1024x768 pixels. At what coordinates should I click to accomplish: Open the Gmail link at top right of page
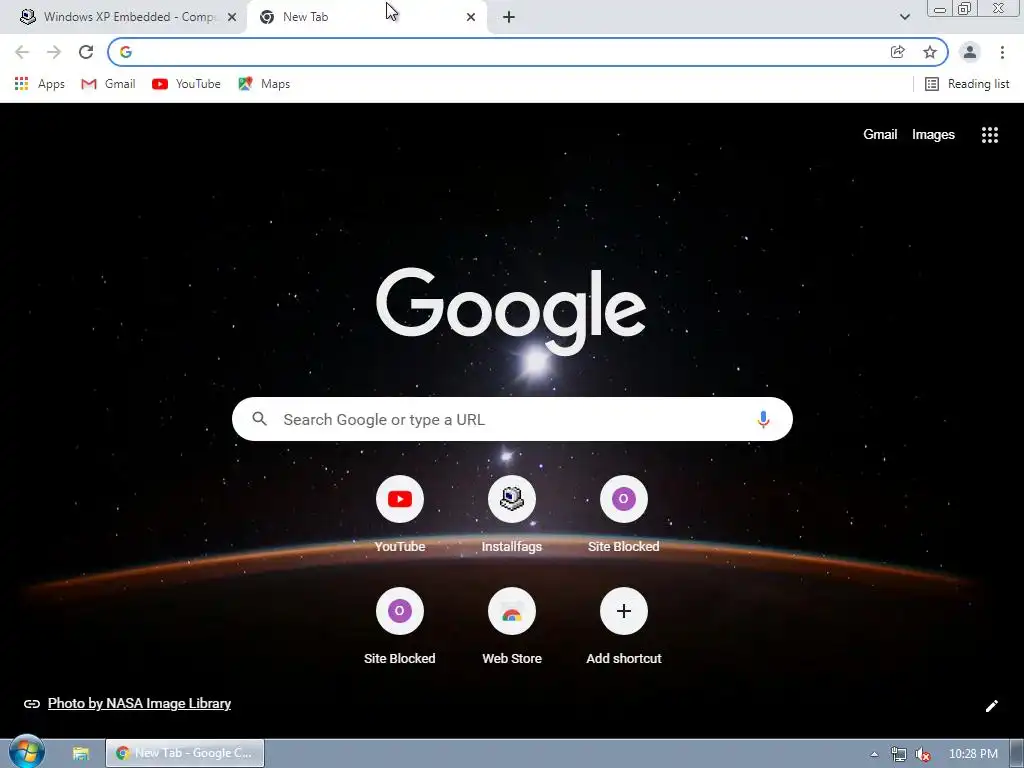(880, 135)
